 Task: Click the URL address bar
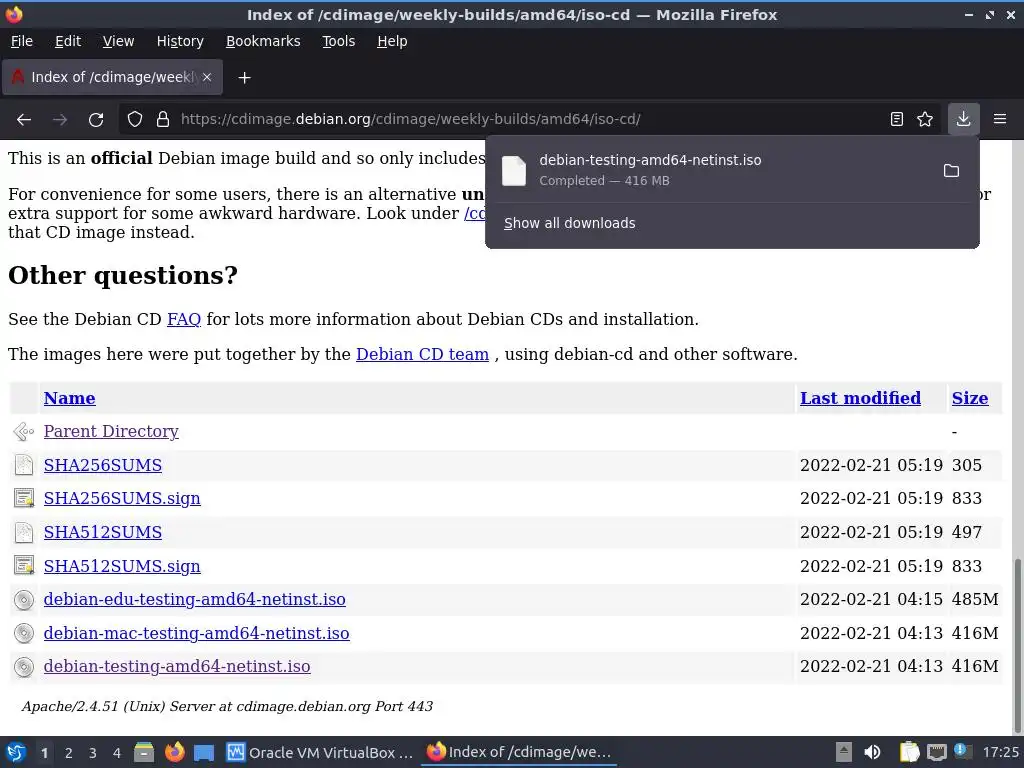pos(529,120)
